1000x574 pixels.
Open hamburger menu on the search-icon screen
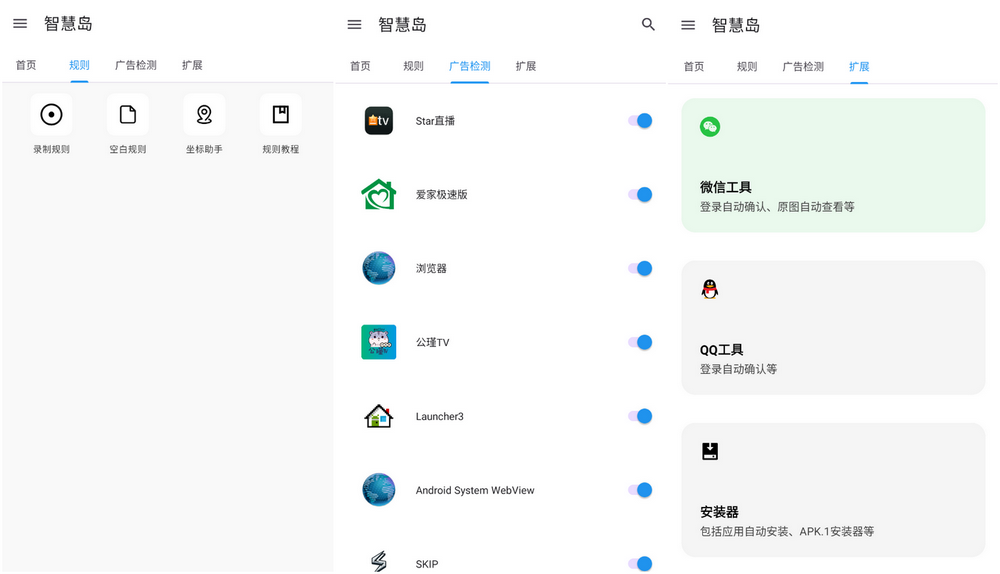pos(354,25)
